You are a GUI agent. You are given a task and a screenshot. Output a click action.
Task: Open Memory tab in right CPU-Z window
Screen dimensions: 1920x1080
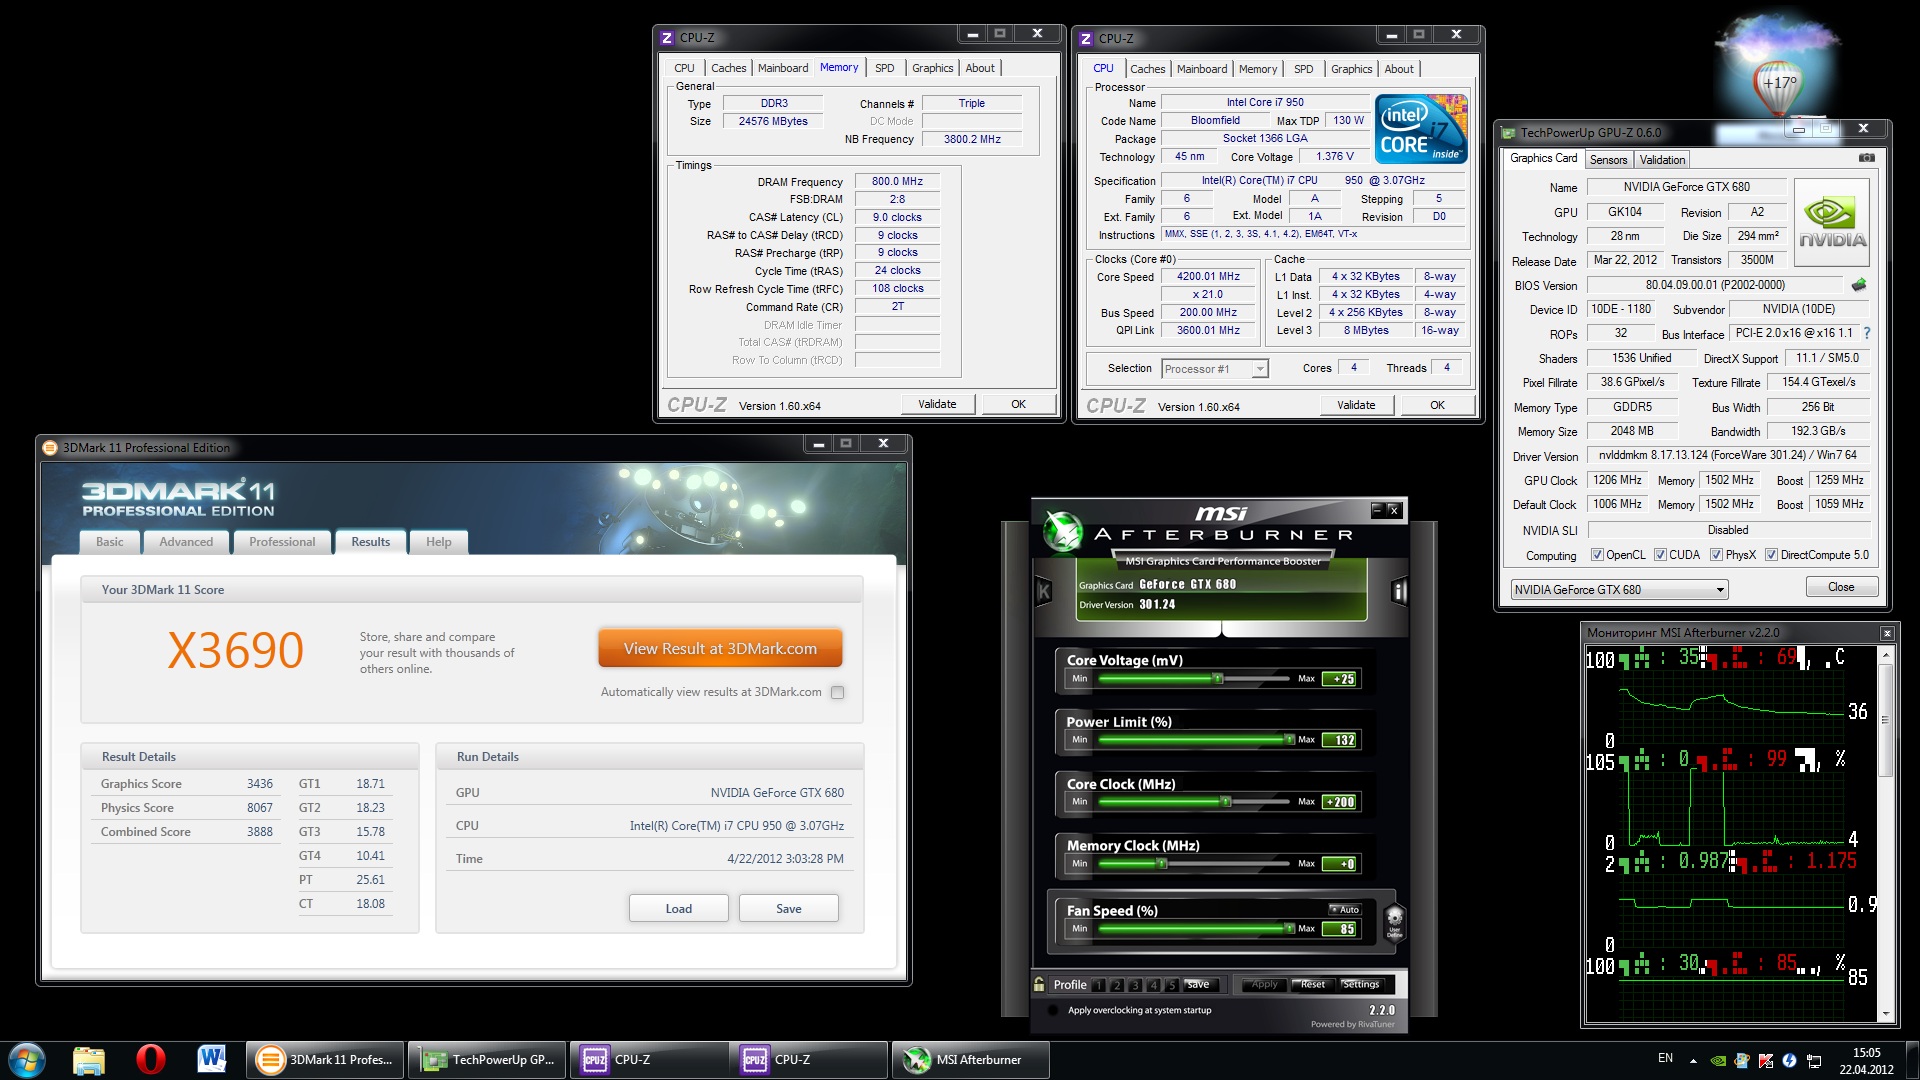(x=1258, y=69)
